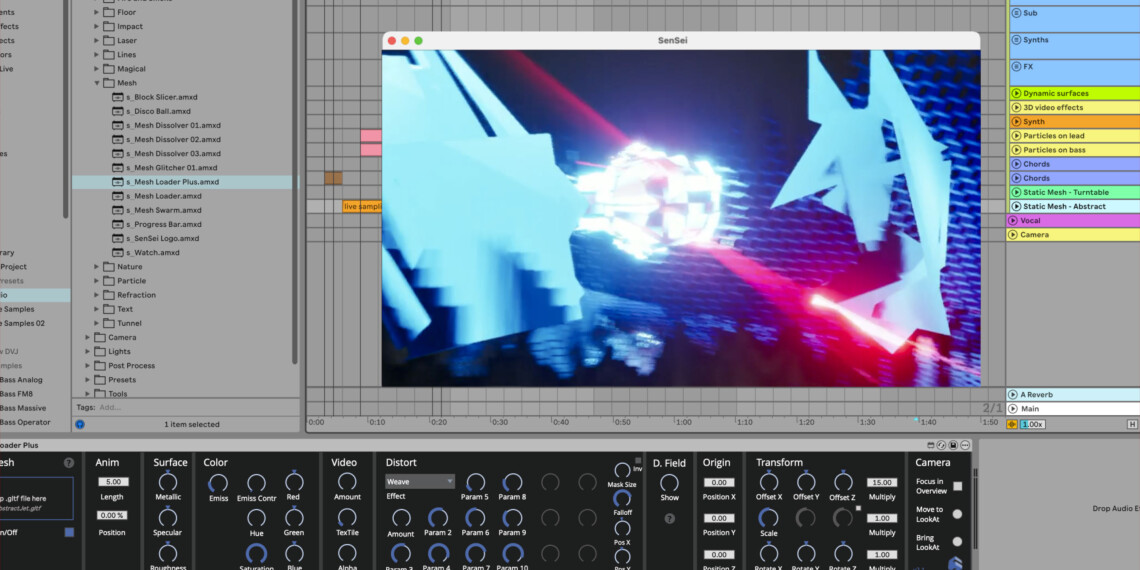Click the blue info icon beside the selection count

point(80,424)
